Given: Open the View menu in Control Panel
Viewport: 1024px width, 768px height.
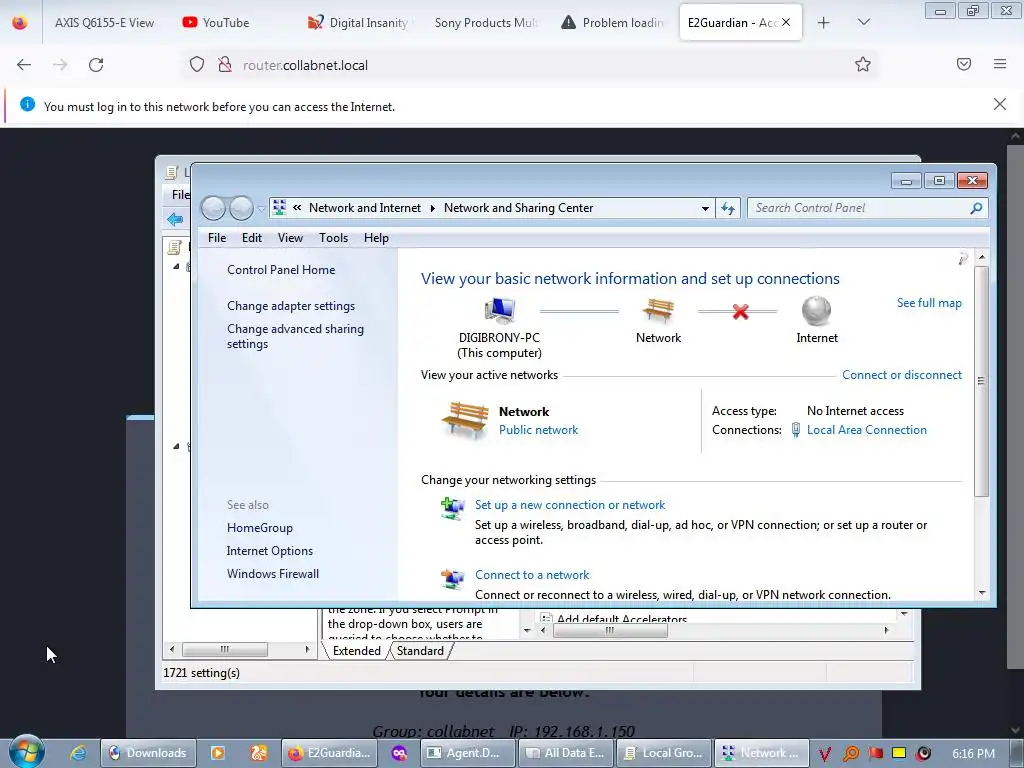Looking at the screenshot, I should [x=290, y=238].
